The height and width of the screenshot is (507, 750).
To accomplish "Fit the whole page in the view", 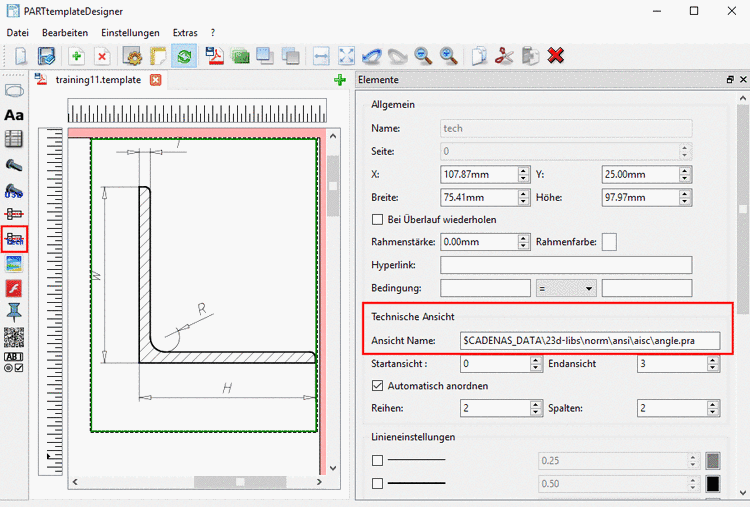I will 346,56.
